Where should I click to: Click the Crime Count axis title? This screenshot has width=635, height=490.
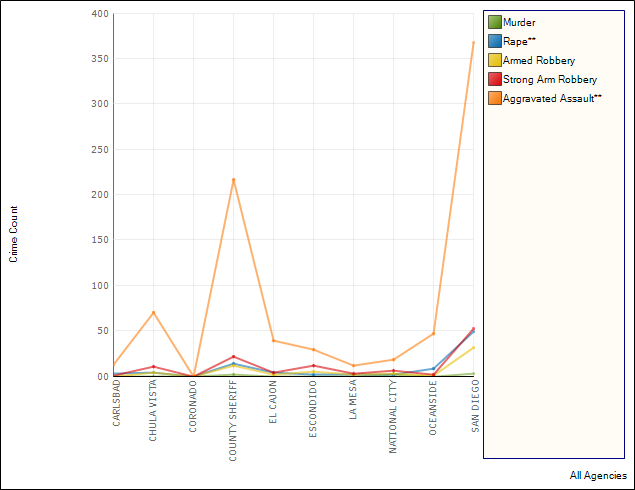click(x=14, y=234)
